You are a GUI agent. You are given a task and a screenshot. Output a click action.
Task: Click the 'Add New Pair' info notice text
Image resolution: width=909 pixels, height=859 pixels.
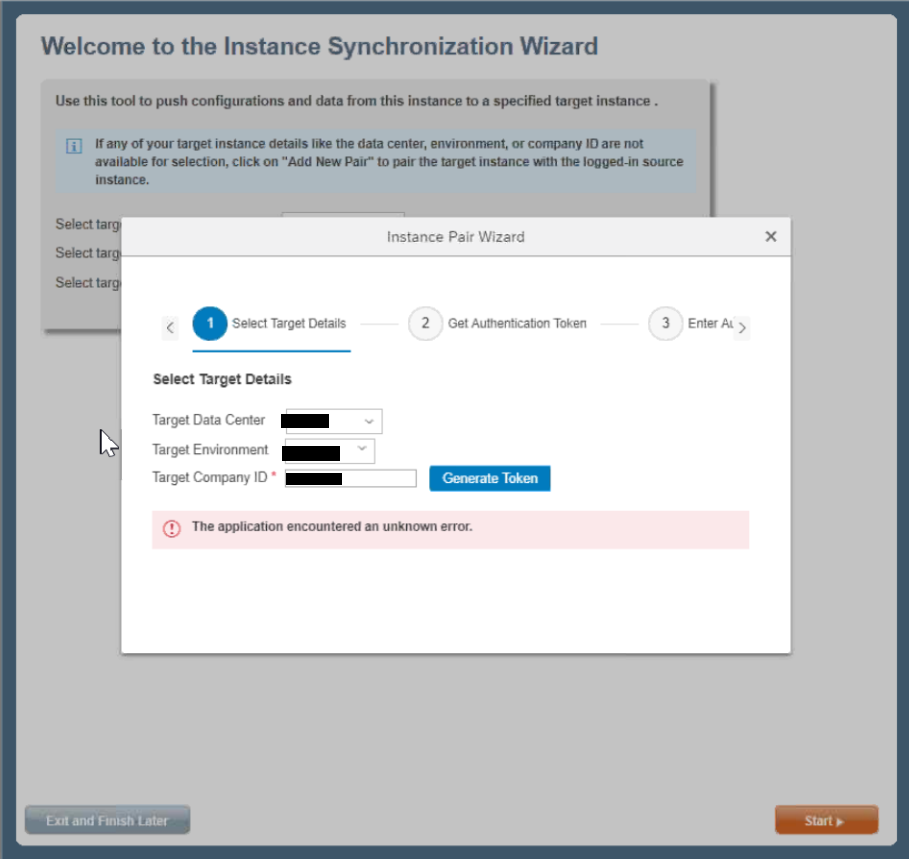[389, 162]
